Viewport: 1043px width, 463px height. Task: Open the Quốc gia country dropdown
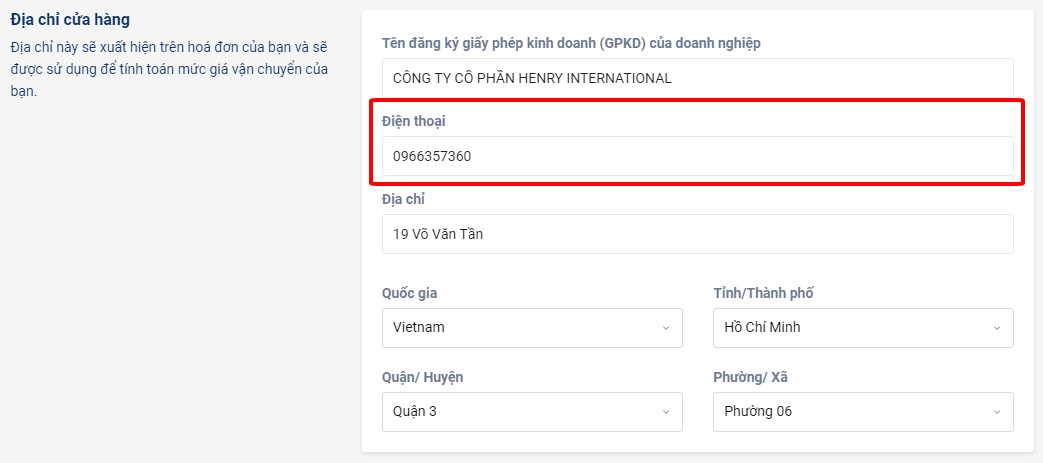pyautogui.click(x=532, y=327)
